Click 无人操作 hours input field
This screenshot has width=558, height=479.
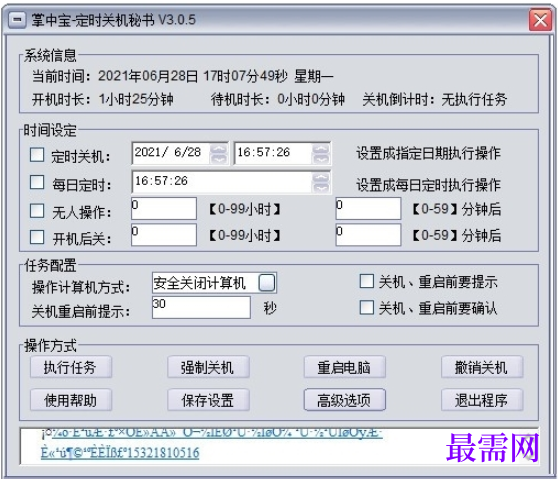point(164,209)
